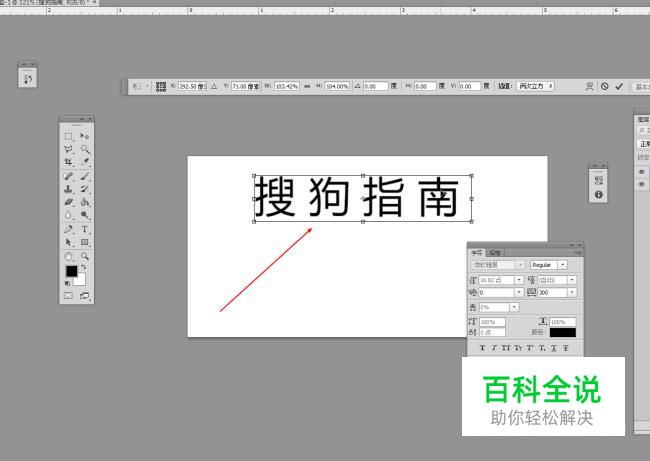Switch to the Character tab
Viewport: 650px width, 461px height.
click(477, 252)
